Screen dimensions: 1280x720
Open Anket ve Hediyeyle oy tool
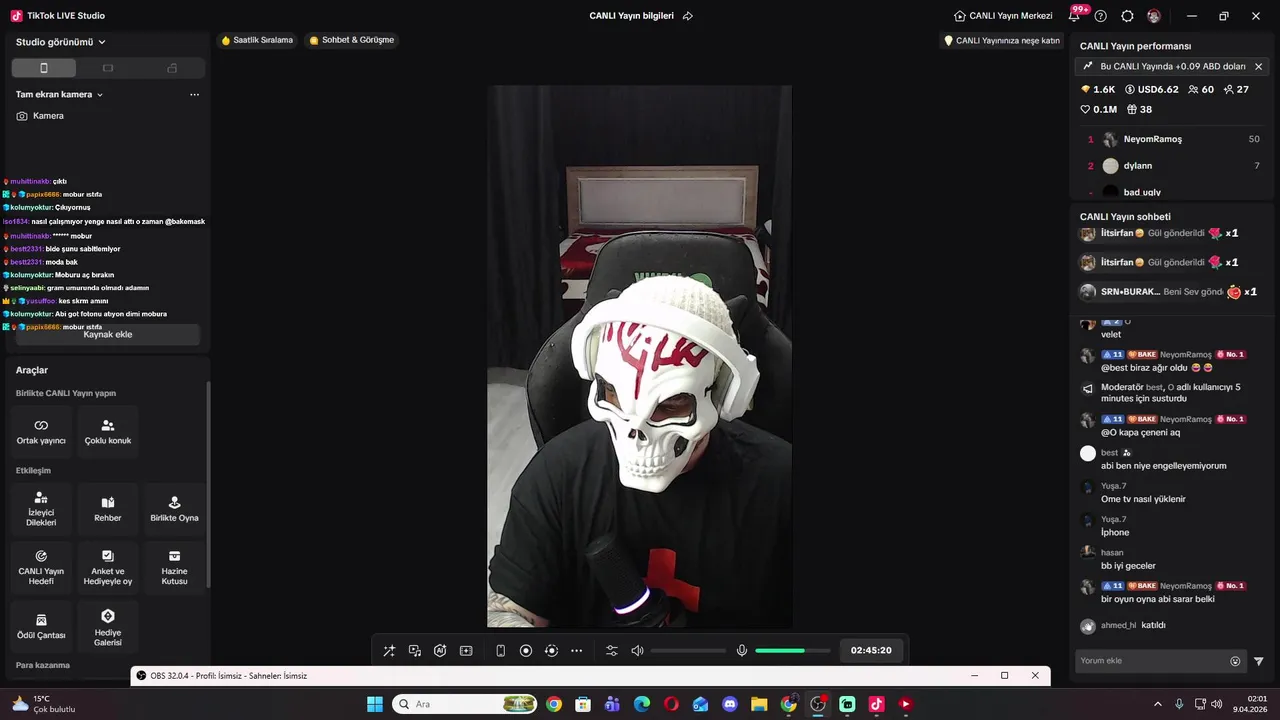(x=108, y=568)
